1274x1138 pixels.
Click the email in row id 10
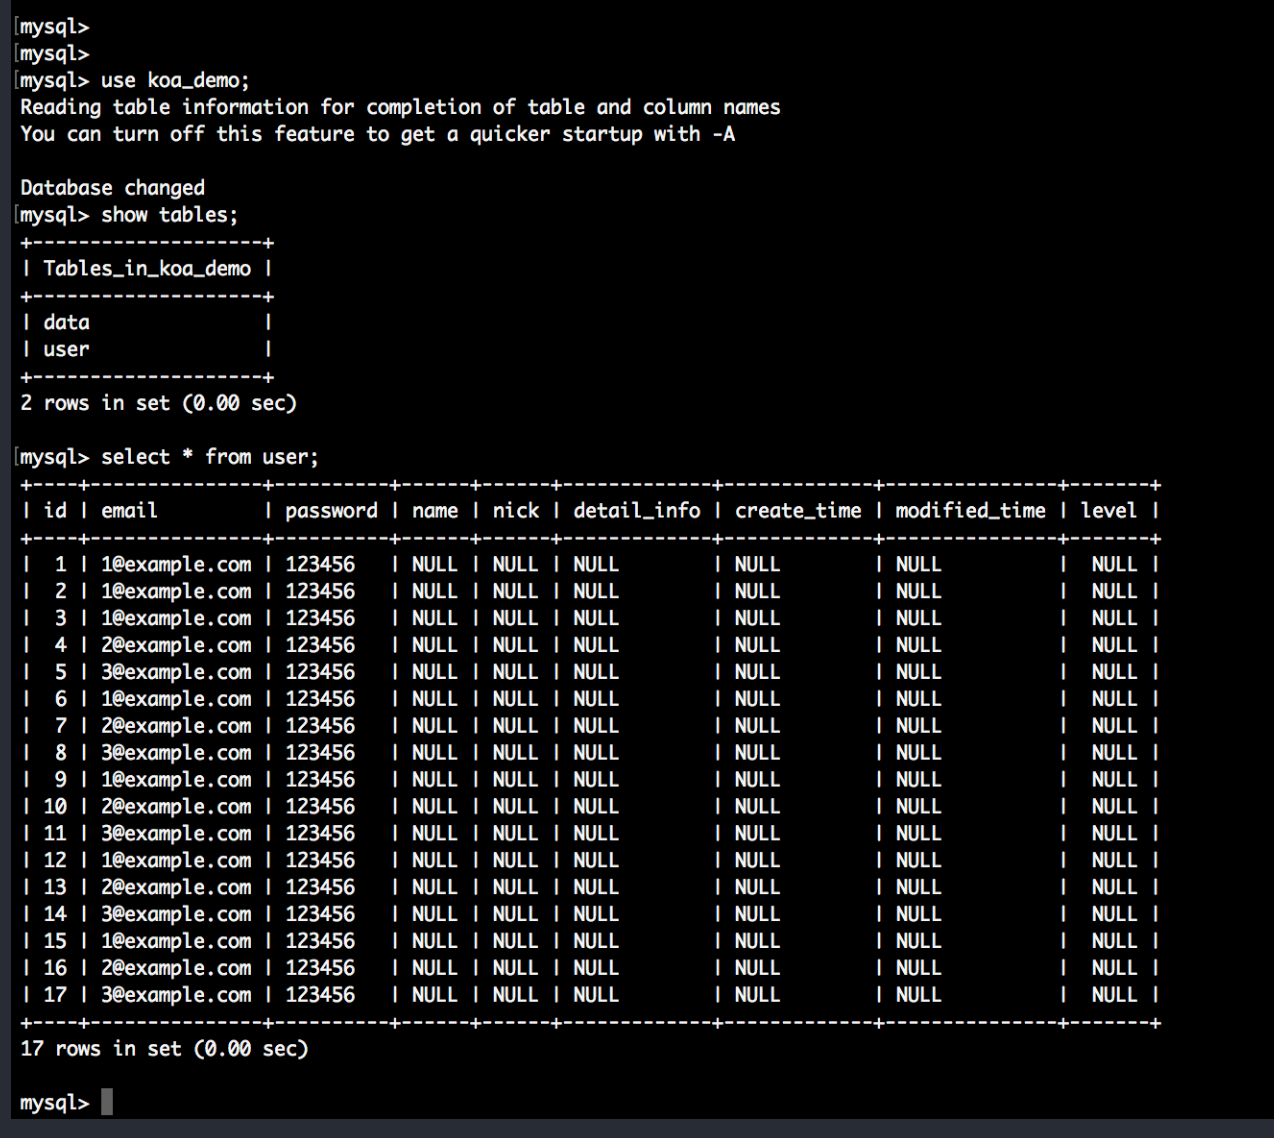[x=176, y=806]
